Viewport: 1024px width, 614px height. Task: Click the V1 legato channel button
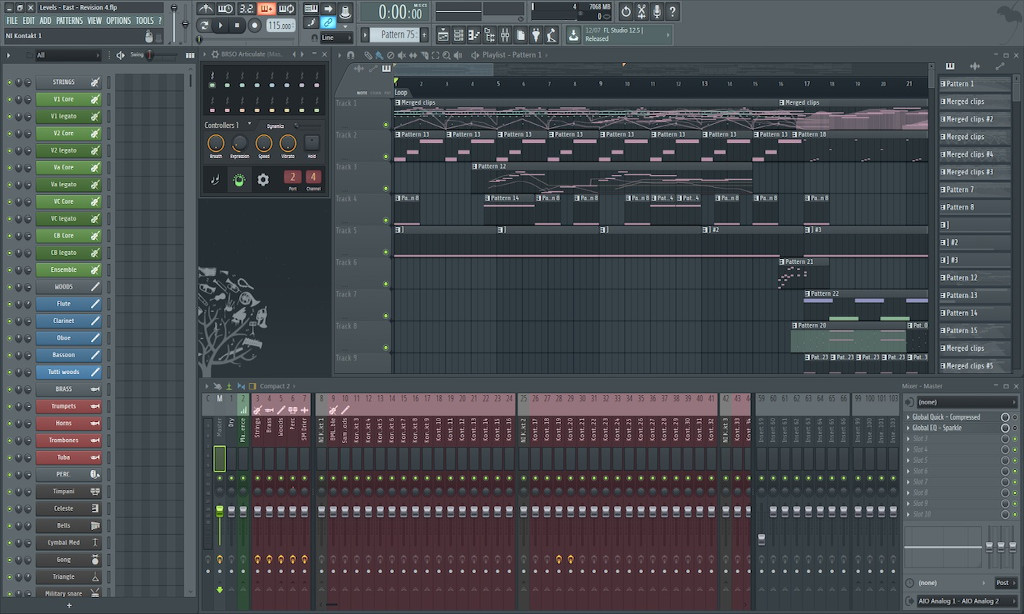[63, 116]
